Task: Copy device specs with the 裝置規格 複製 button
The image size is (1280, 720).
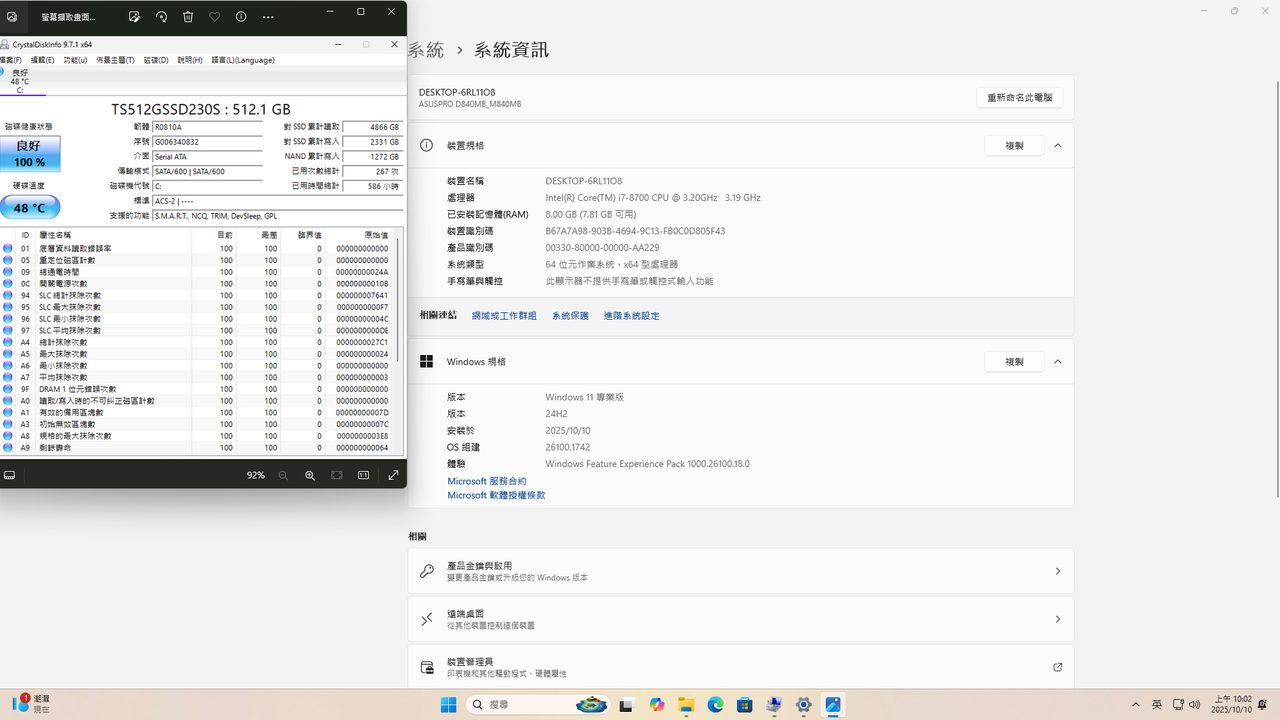Action: pyautogui.click(x=1014, y=146)
